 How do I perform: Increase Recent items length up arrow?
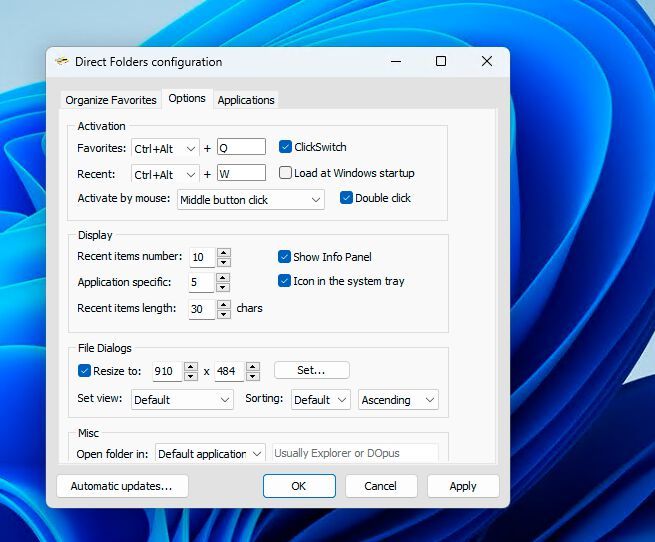224,304
